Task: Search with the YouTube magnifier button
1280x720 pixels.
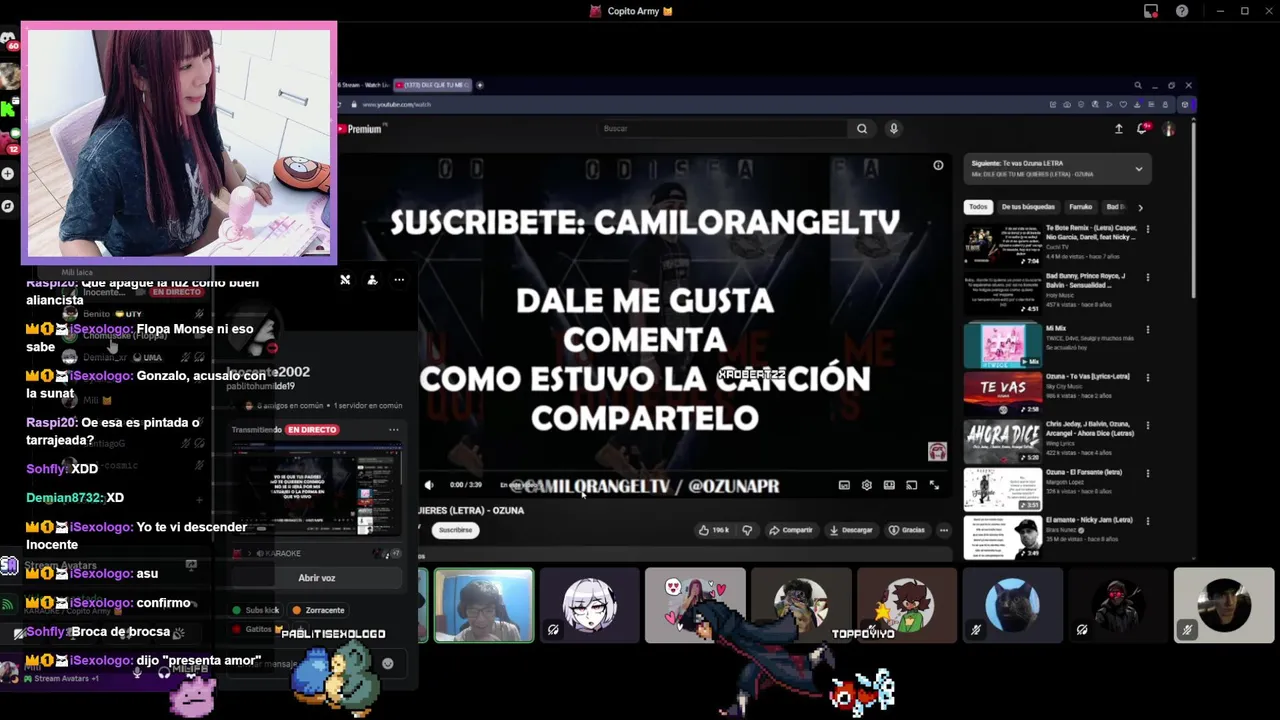Action: coord(862,128)
